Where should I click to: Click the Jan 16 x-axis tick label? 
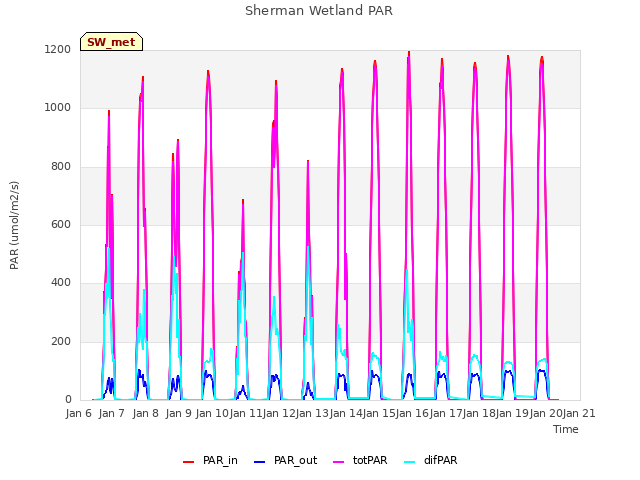(x=412, y=413)
